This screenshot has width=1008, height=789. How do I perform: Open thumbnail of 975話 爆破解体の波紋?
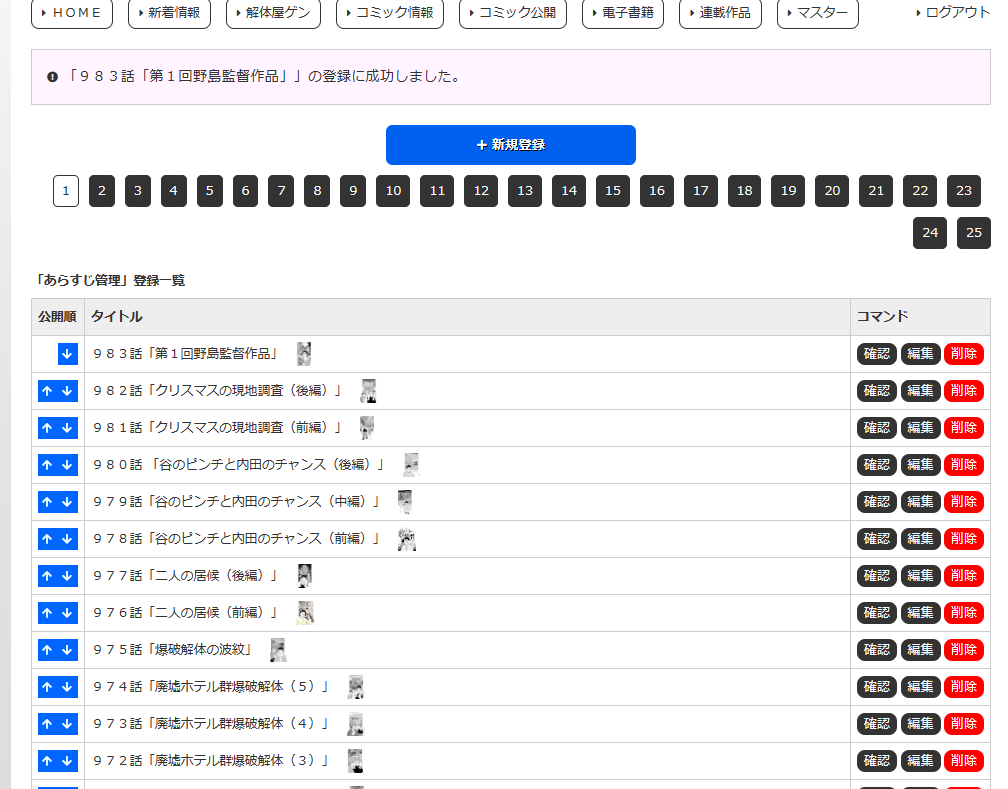pos(278,649)
